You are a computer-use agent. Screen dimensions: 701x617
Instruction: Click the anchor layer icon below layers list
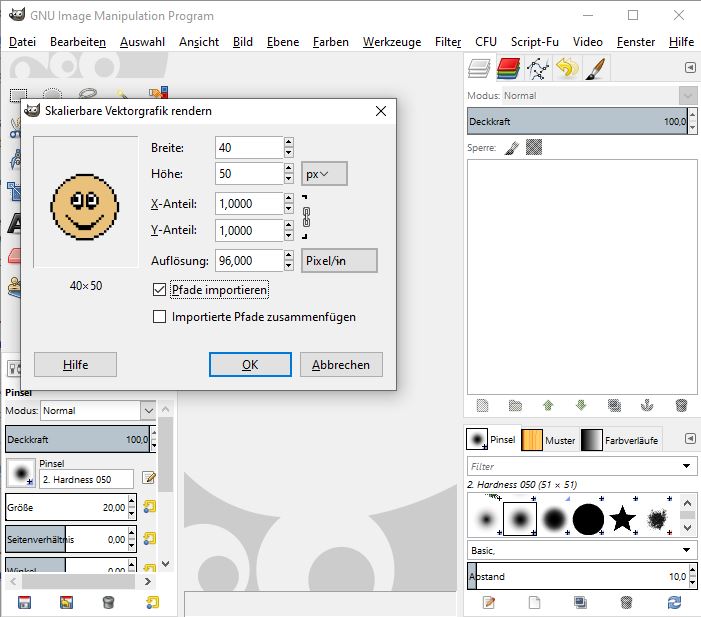click(x=646, y=405)
